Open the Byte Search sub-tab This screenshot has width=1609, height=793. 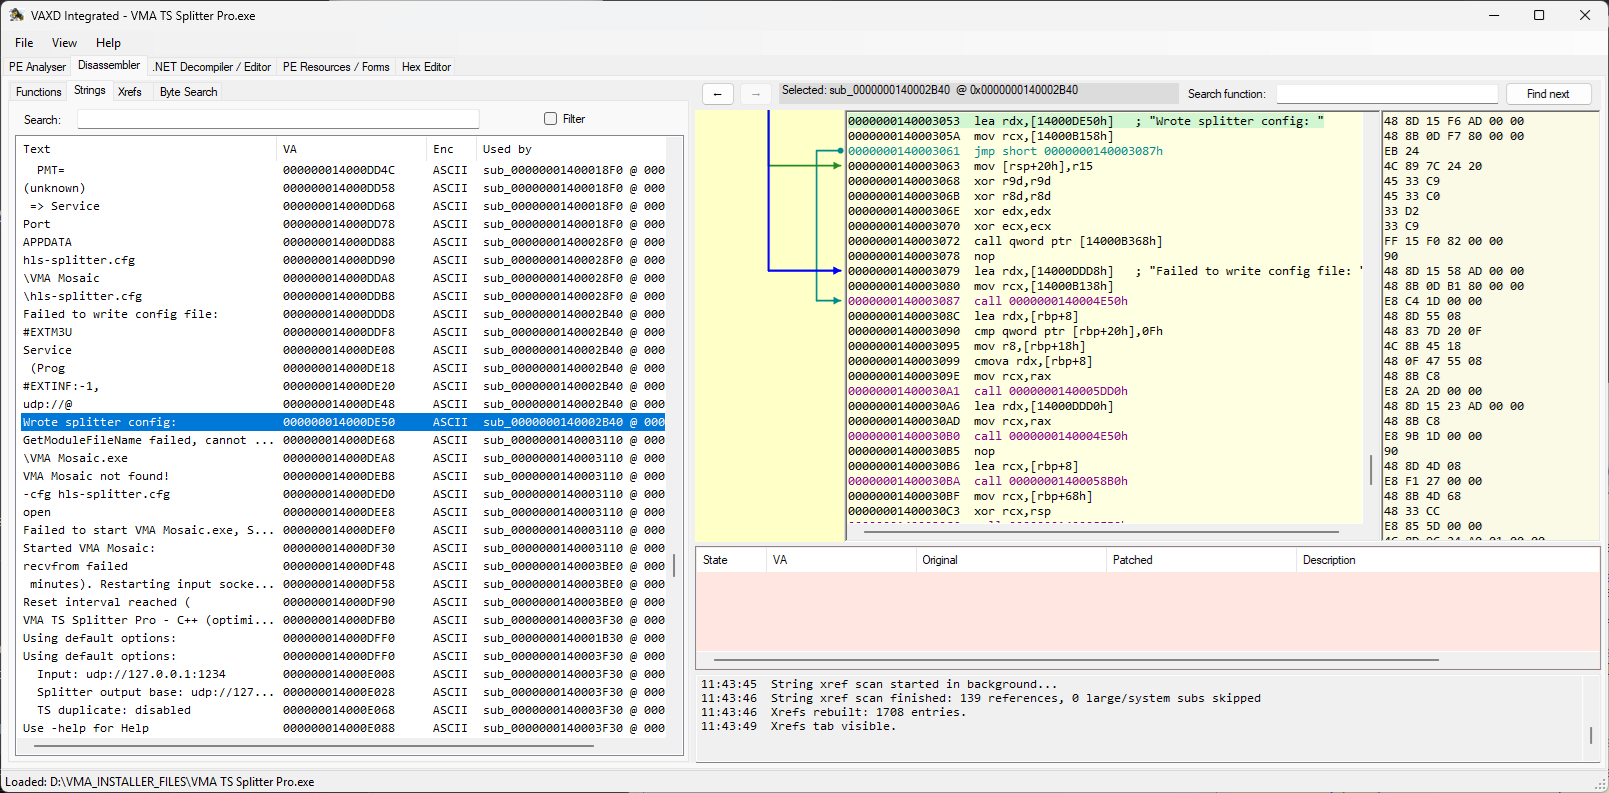click(188, 92)
